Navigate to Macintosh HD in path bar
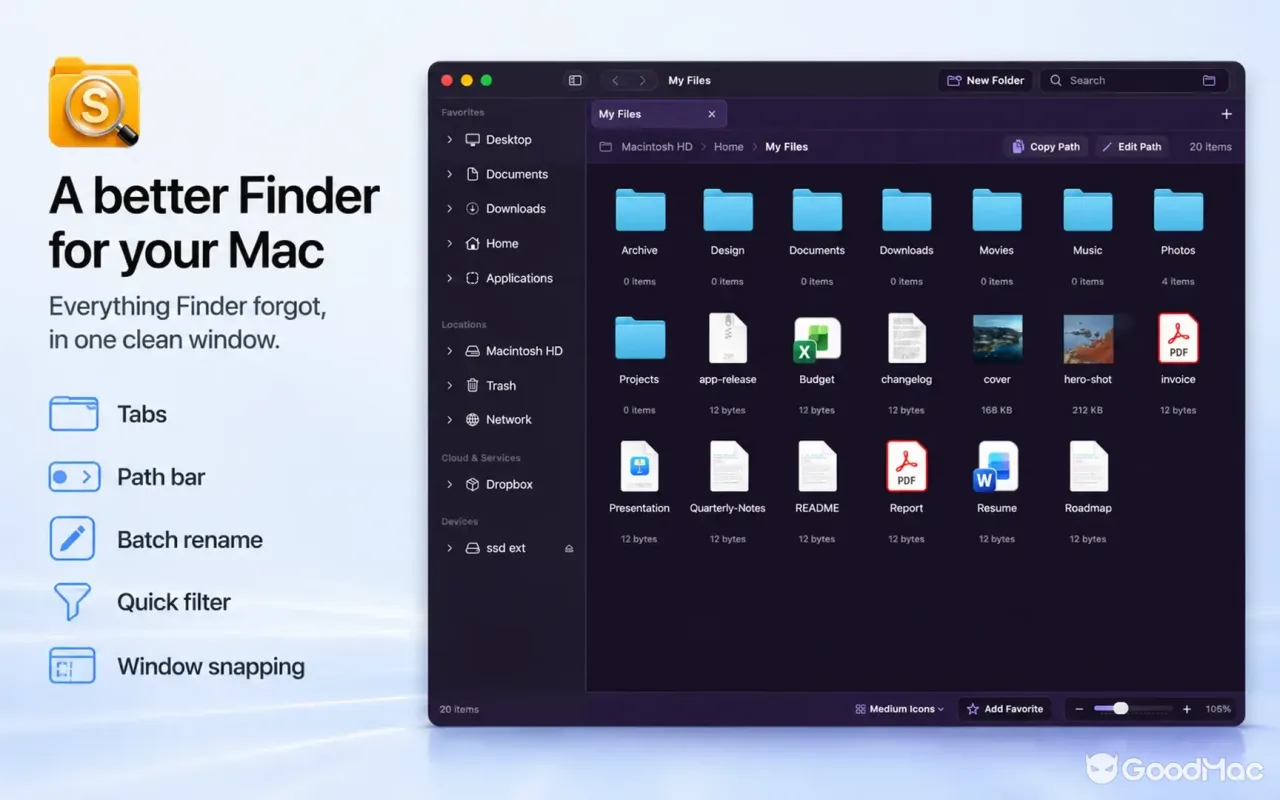Screen dimensions: 1280x800 point(656,147)
